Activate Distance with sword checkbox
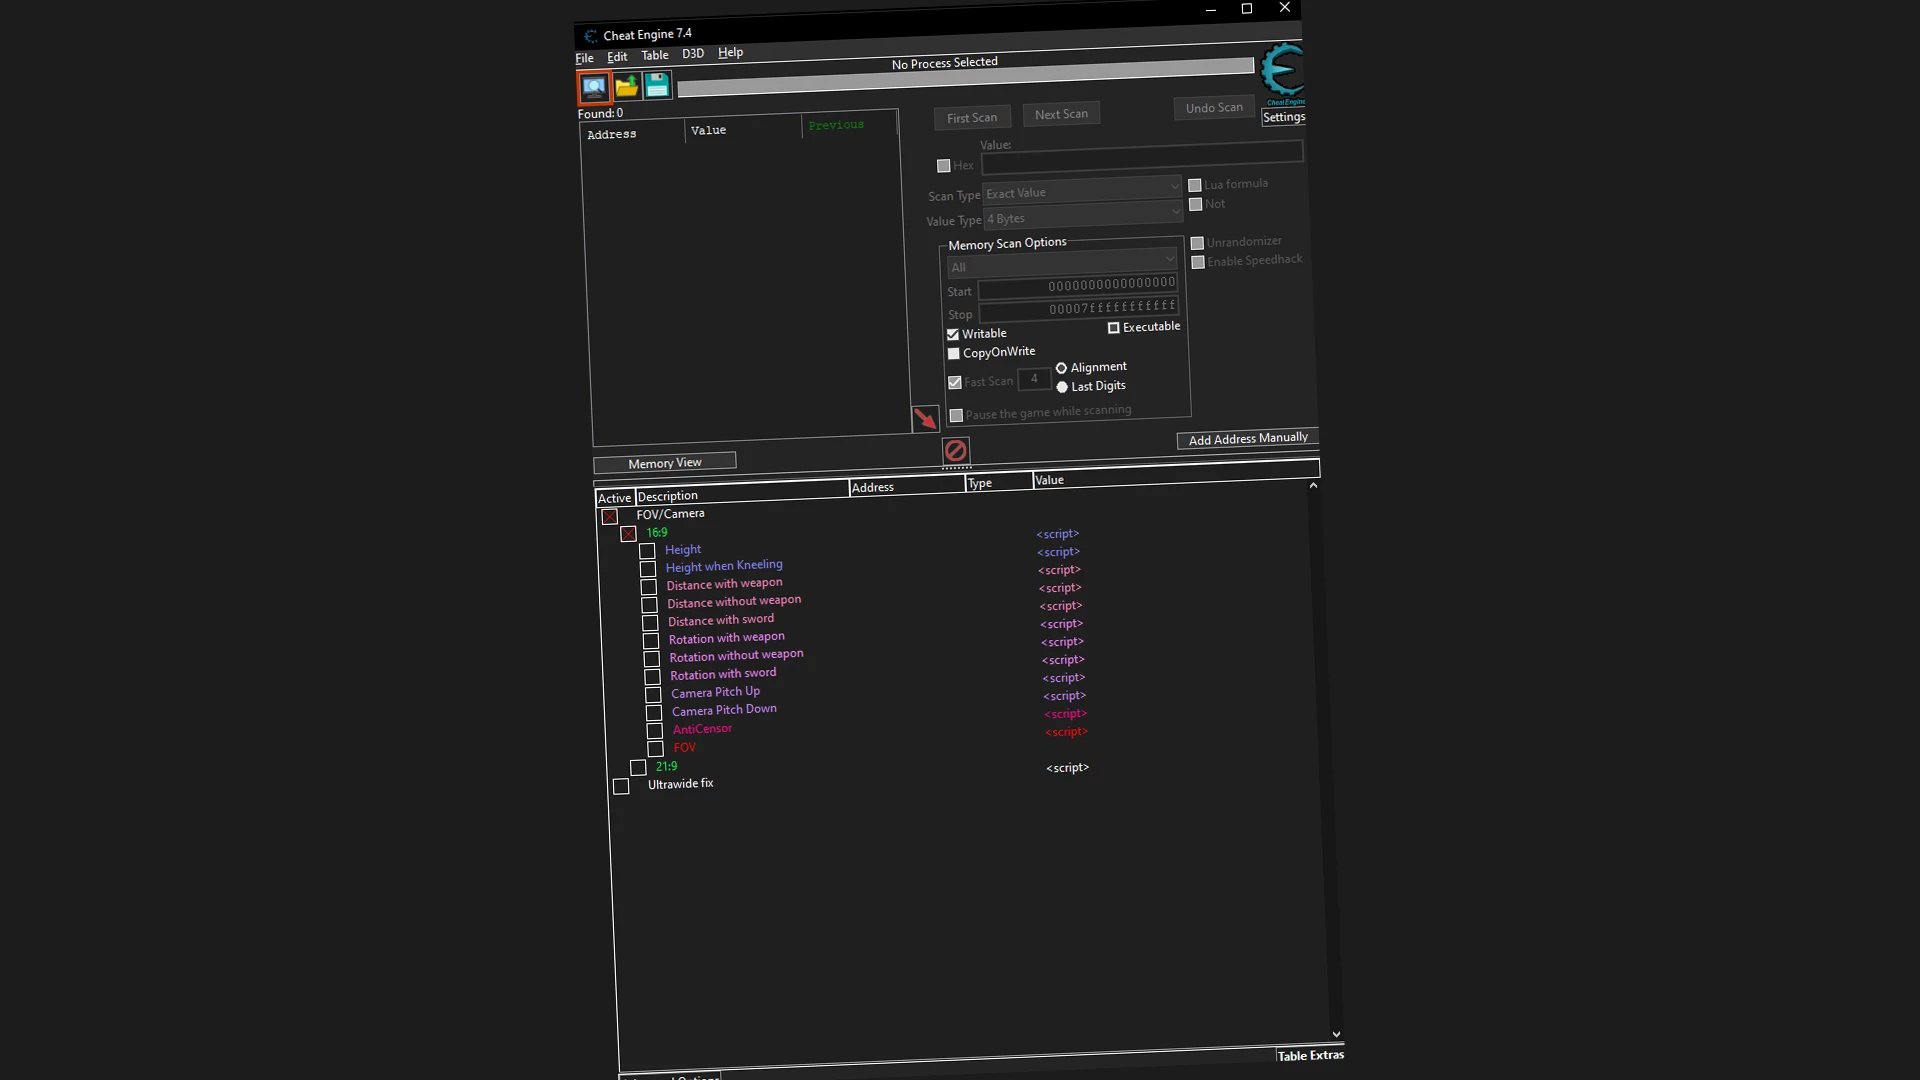Viewport: 1920px width, 1080px height. coord(650,623)
